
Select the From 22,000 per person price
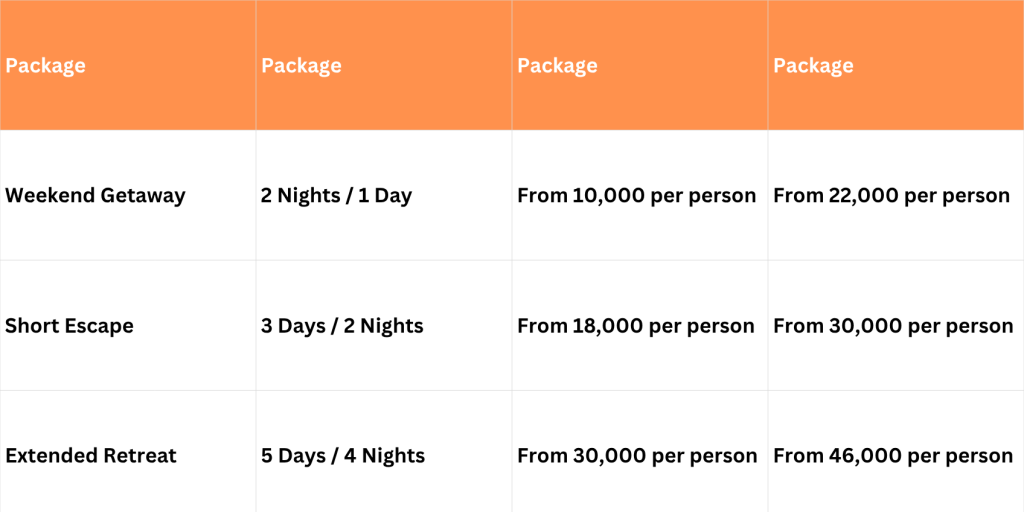coord(891,196)
